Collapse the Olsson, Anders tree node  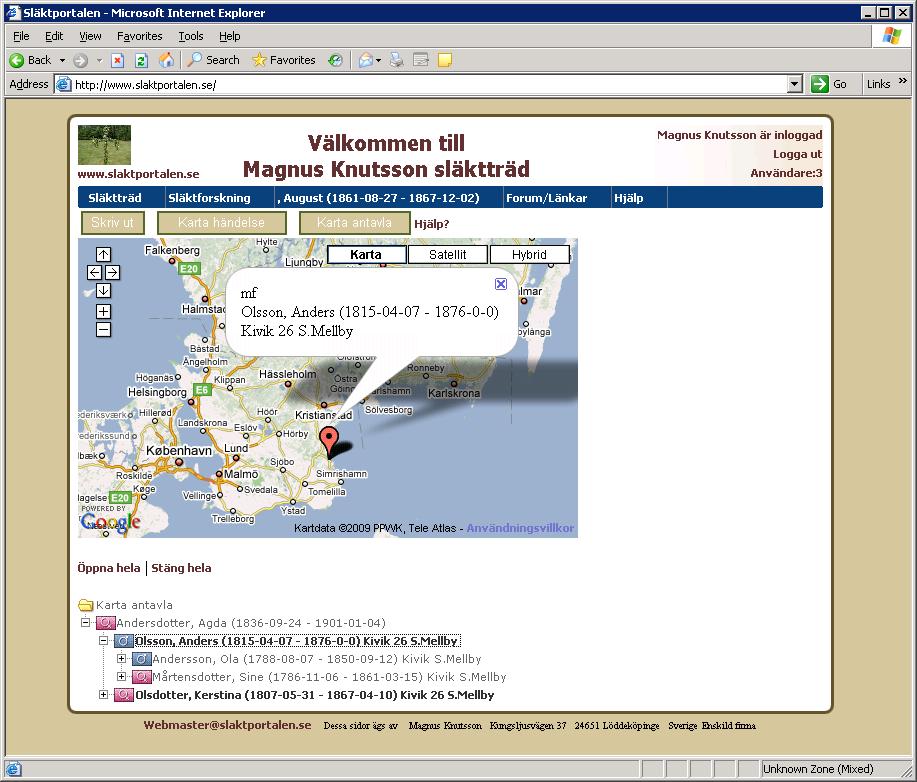point(104,640)
